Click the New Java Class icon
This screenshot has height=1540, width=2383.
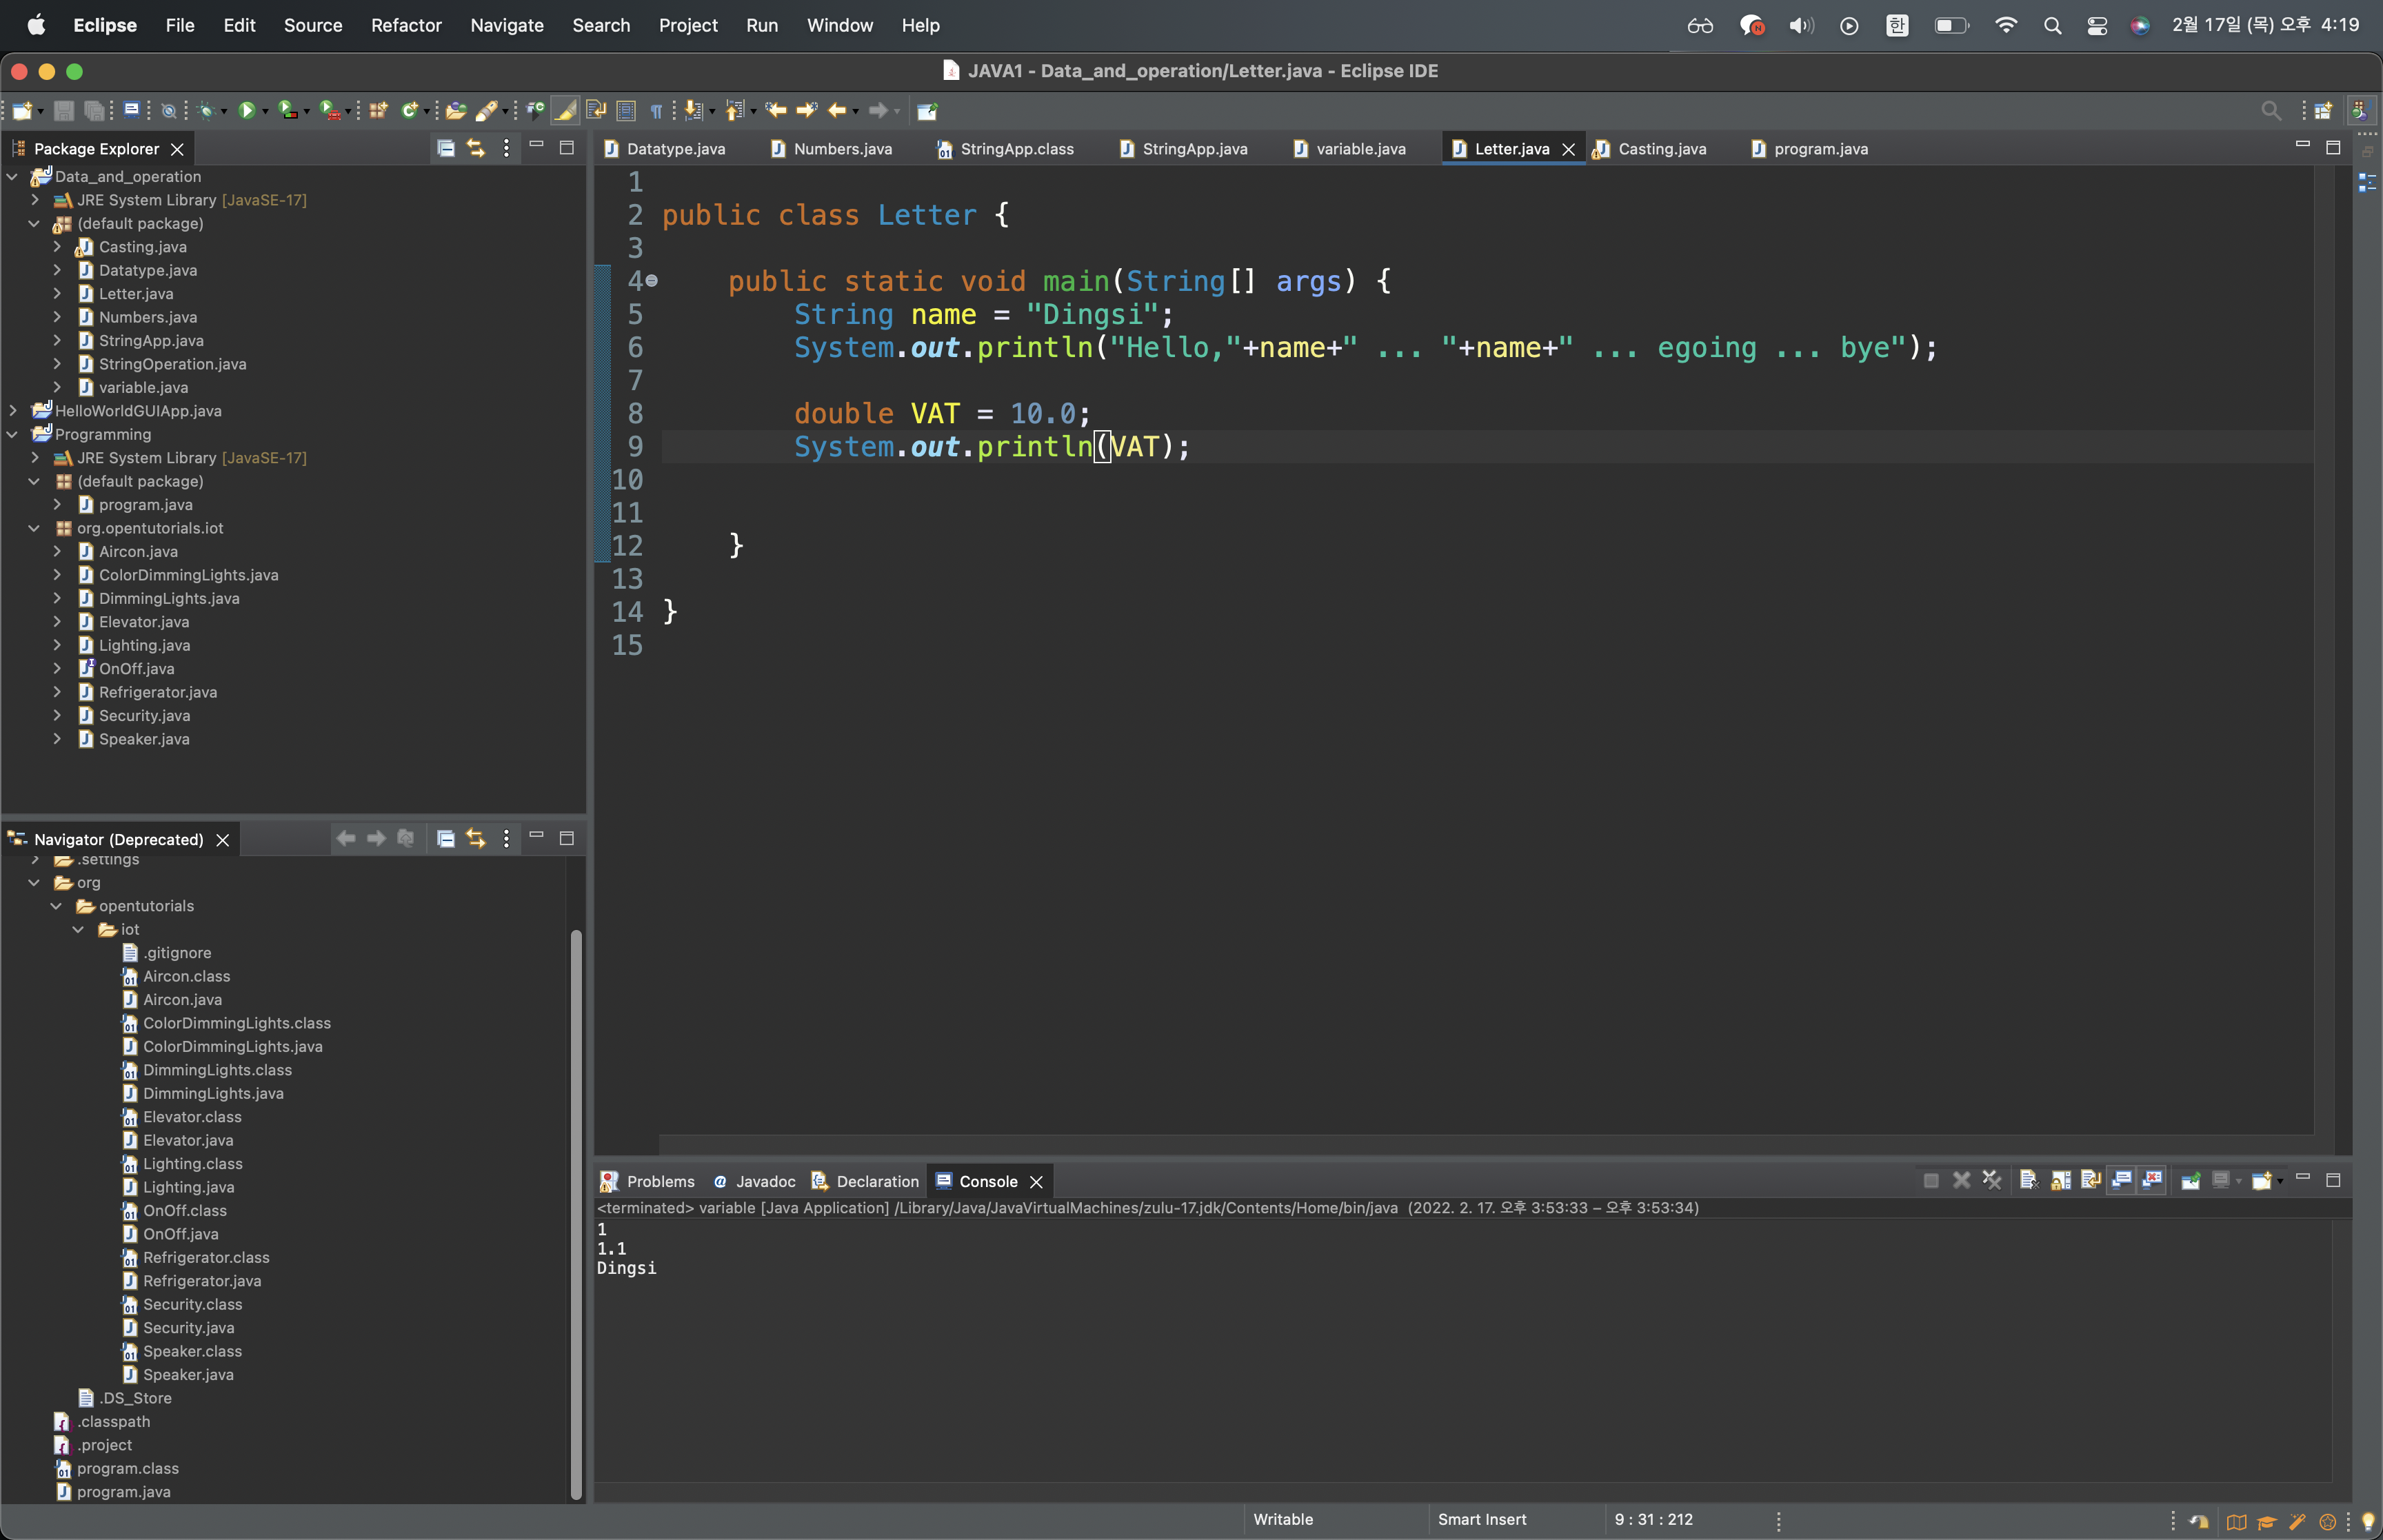coord(409,111)
